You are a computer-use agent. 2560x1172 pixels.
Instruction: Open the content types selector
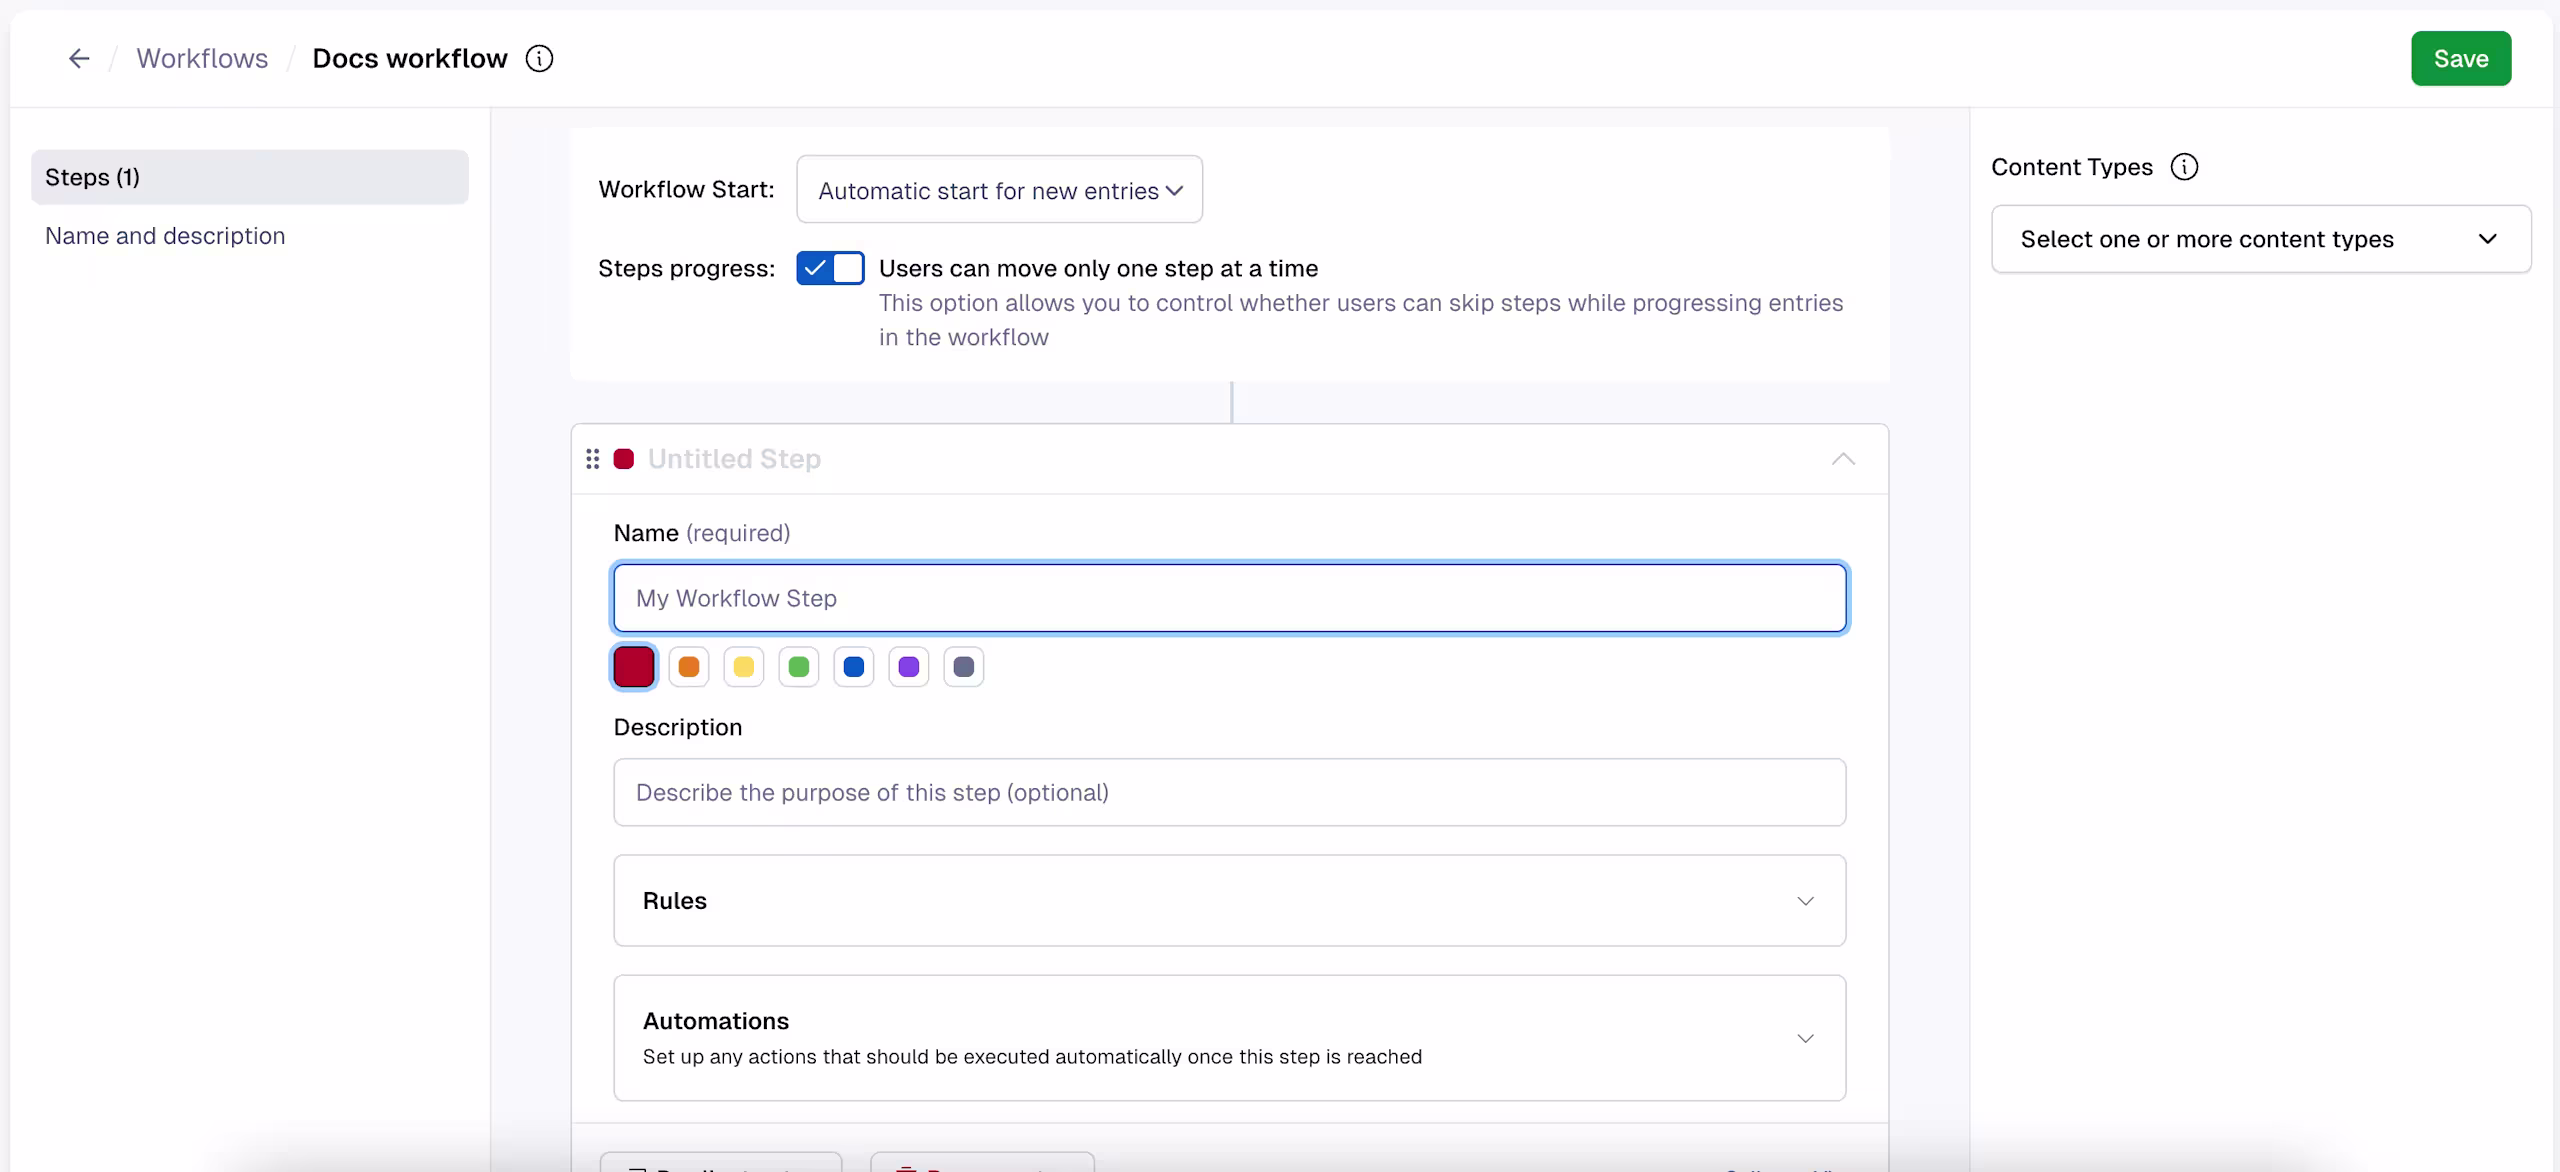pos(2261,239)
